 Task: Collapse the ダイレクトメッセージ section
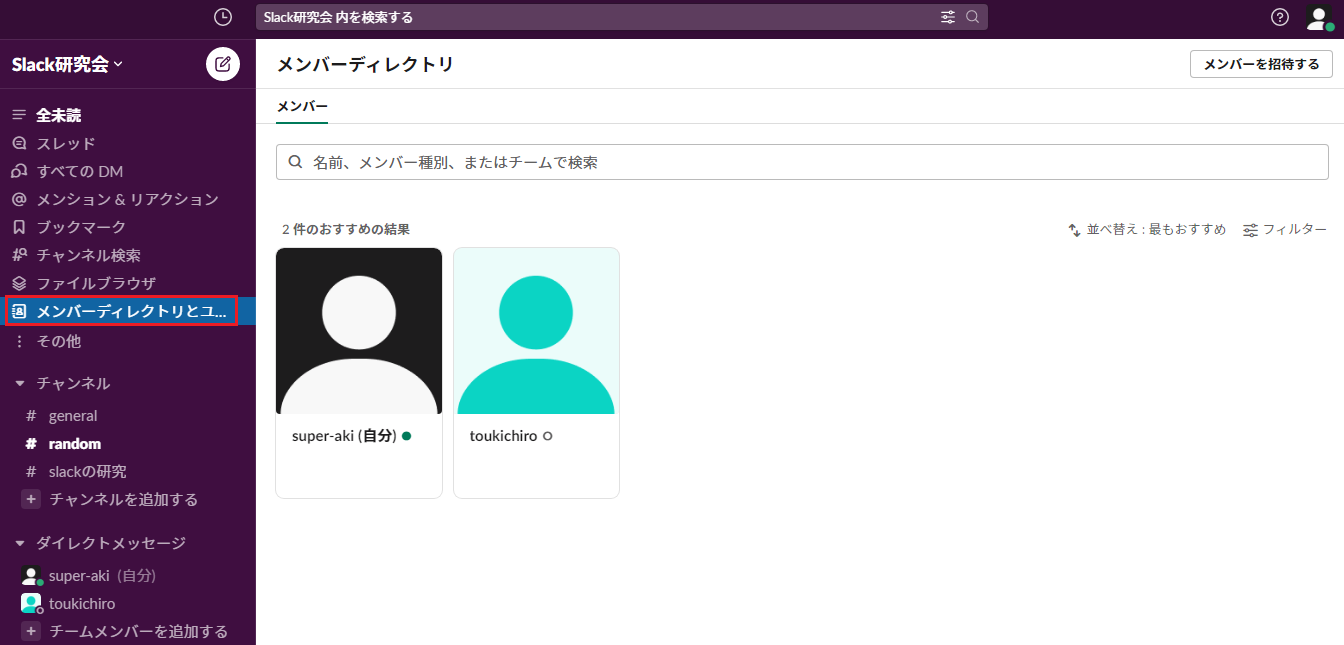tap(19, 543)
